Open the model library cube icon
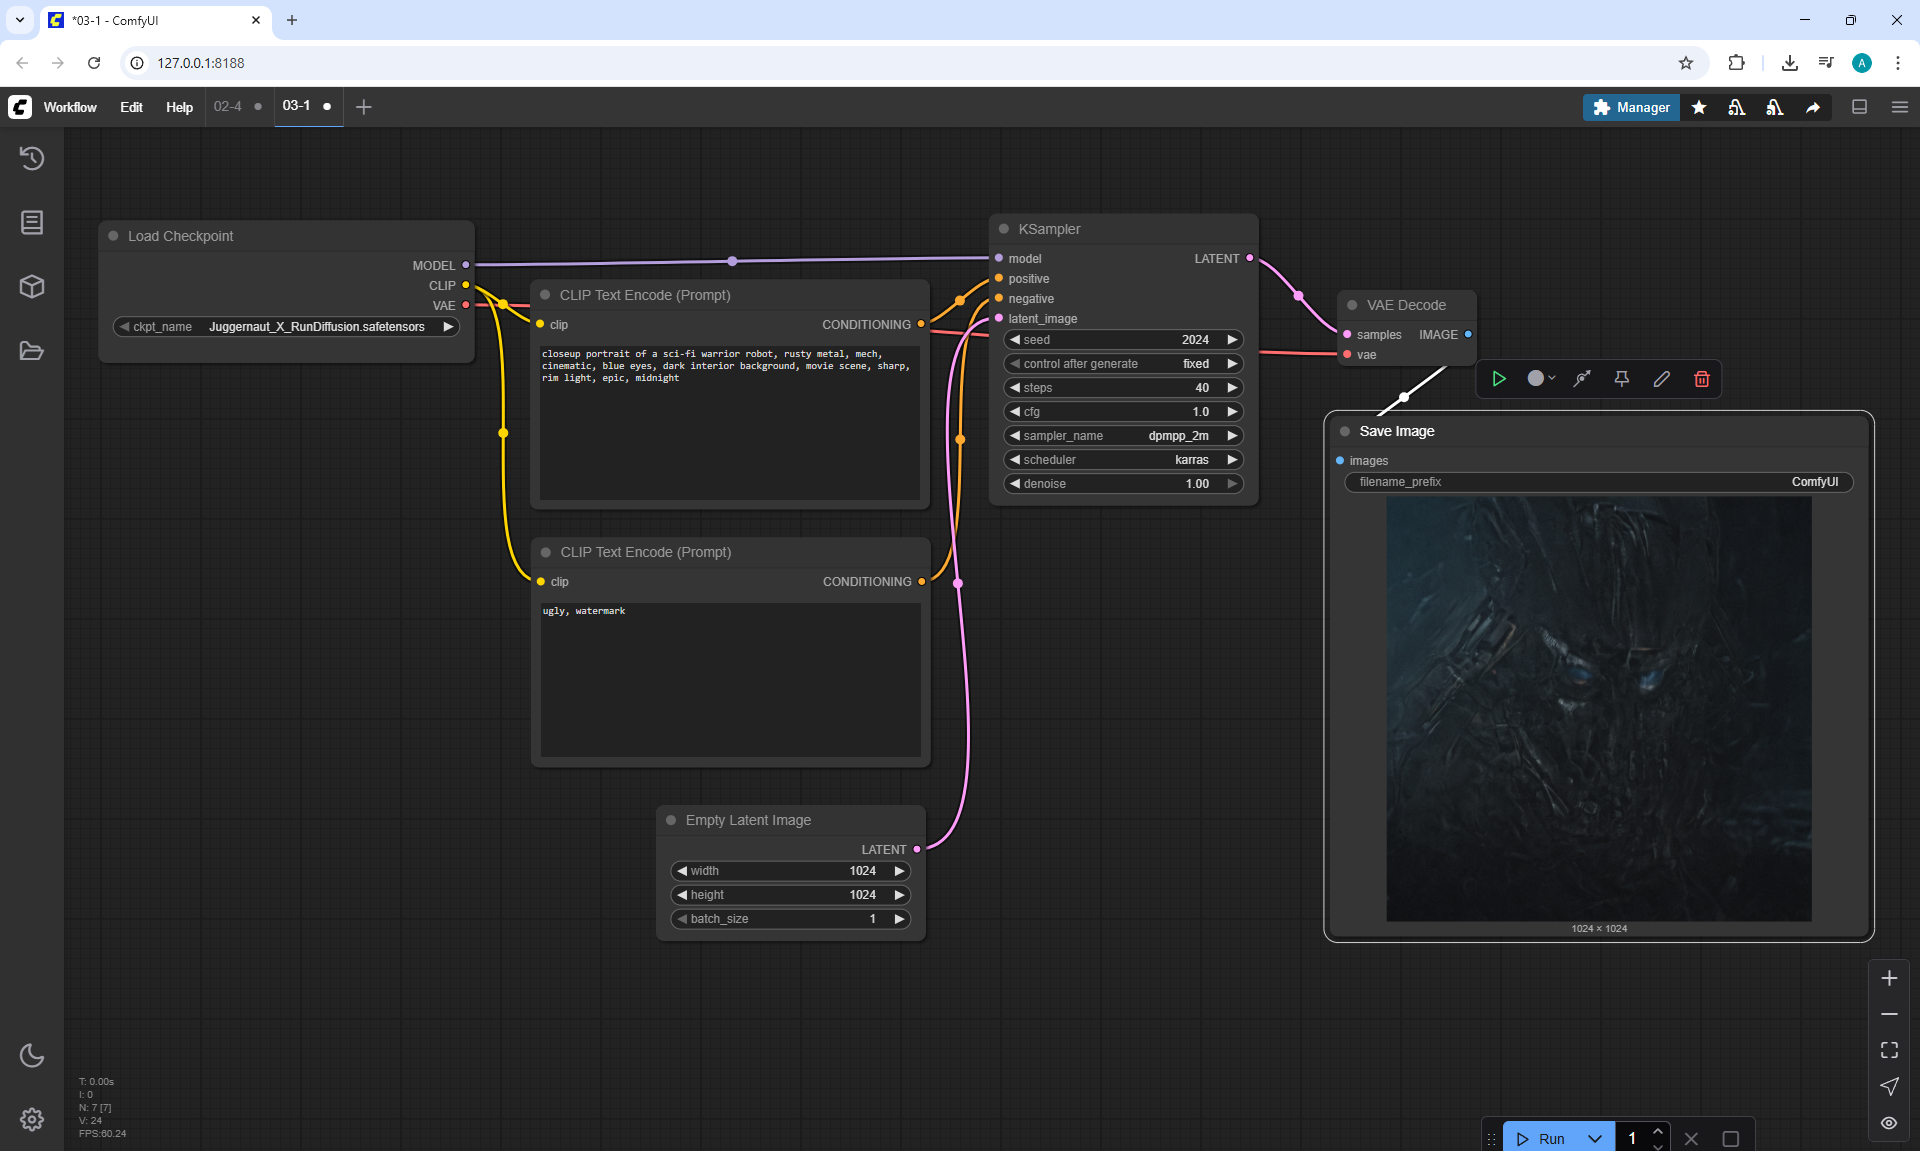 pyautogui.click(x=32, y=287)
